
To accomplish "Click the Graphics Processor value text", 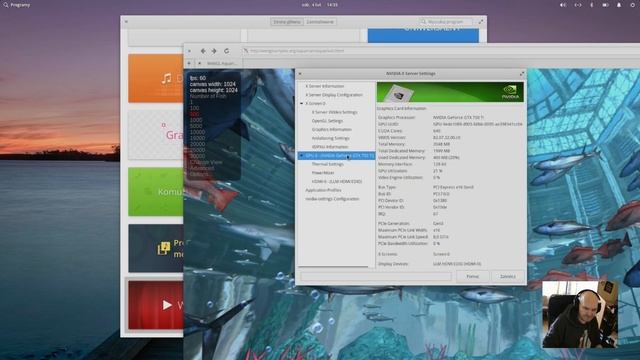I will coord(458,118).
